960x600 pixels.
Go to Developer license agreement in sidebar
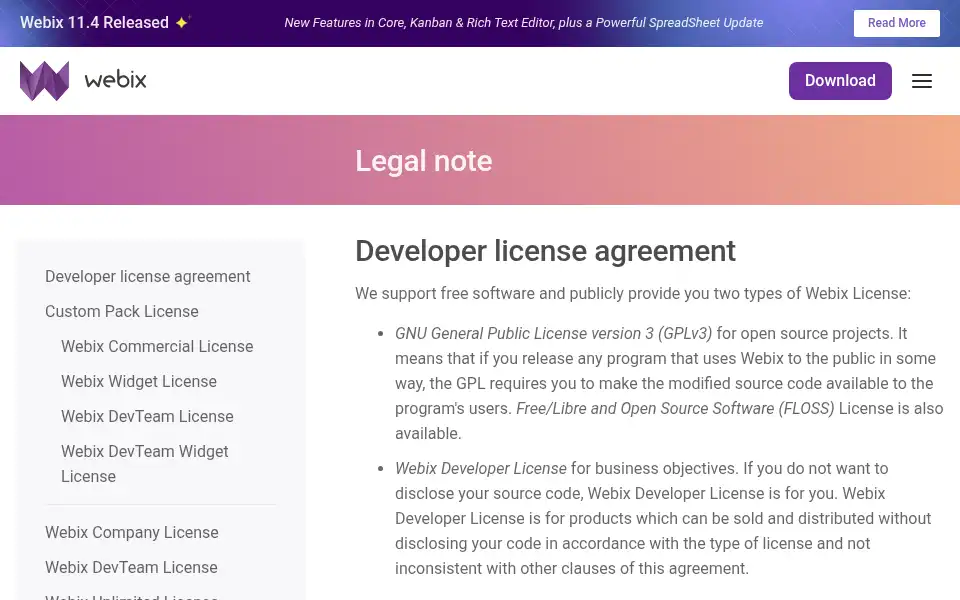click(x=148, y=276)
